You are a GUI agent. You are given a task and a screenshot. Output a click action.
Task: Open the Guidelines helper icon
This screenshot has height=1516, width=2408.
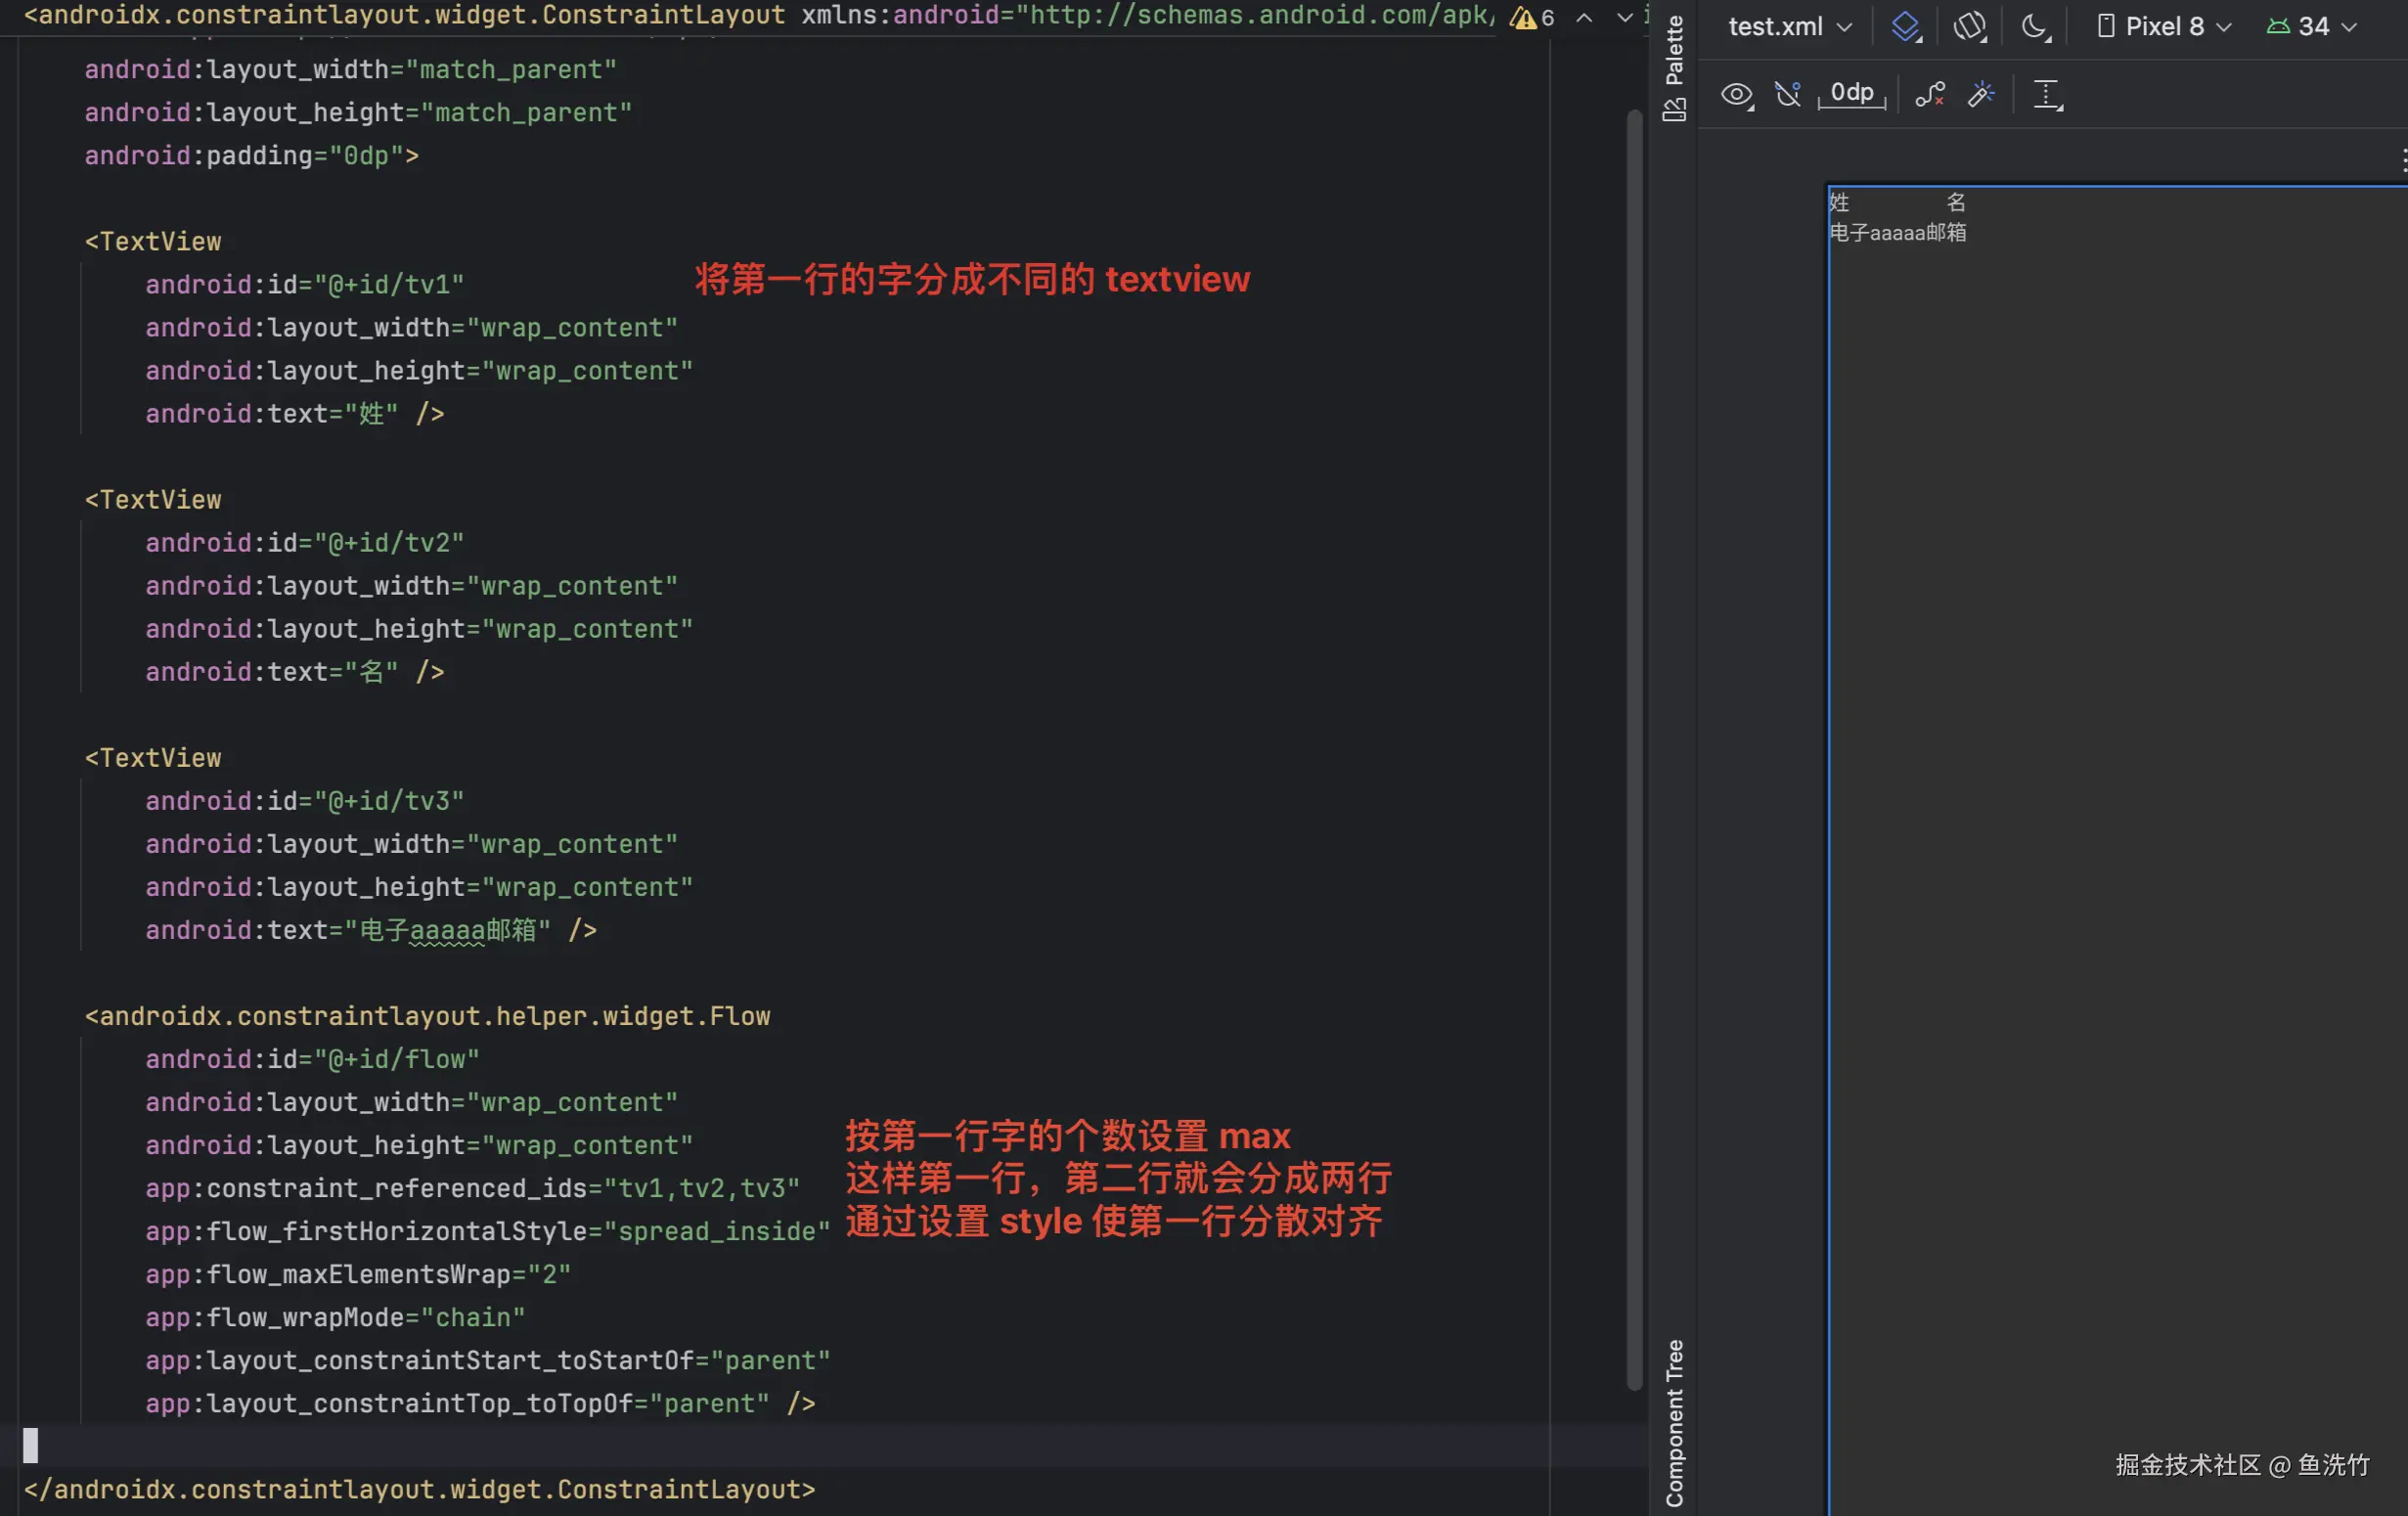pos(2047,94)
